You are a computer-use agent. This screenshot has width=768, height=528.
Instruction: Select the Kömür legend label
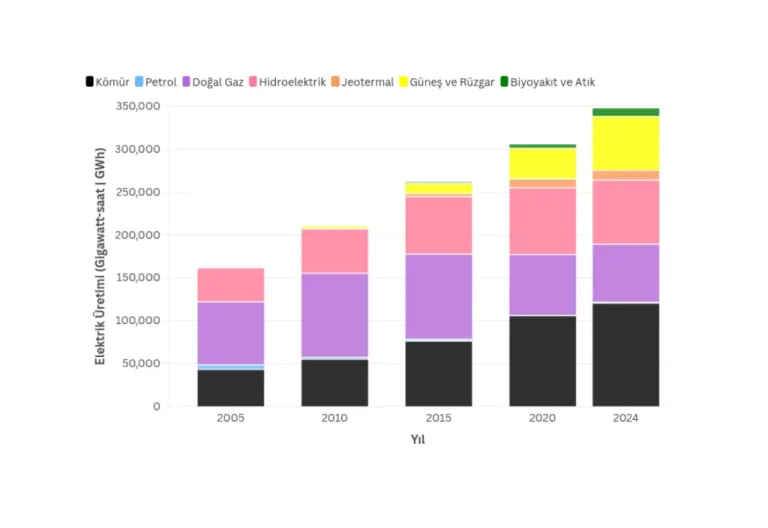pos(112,82)
